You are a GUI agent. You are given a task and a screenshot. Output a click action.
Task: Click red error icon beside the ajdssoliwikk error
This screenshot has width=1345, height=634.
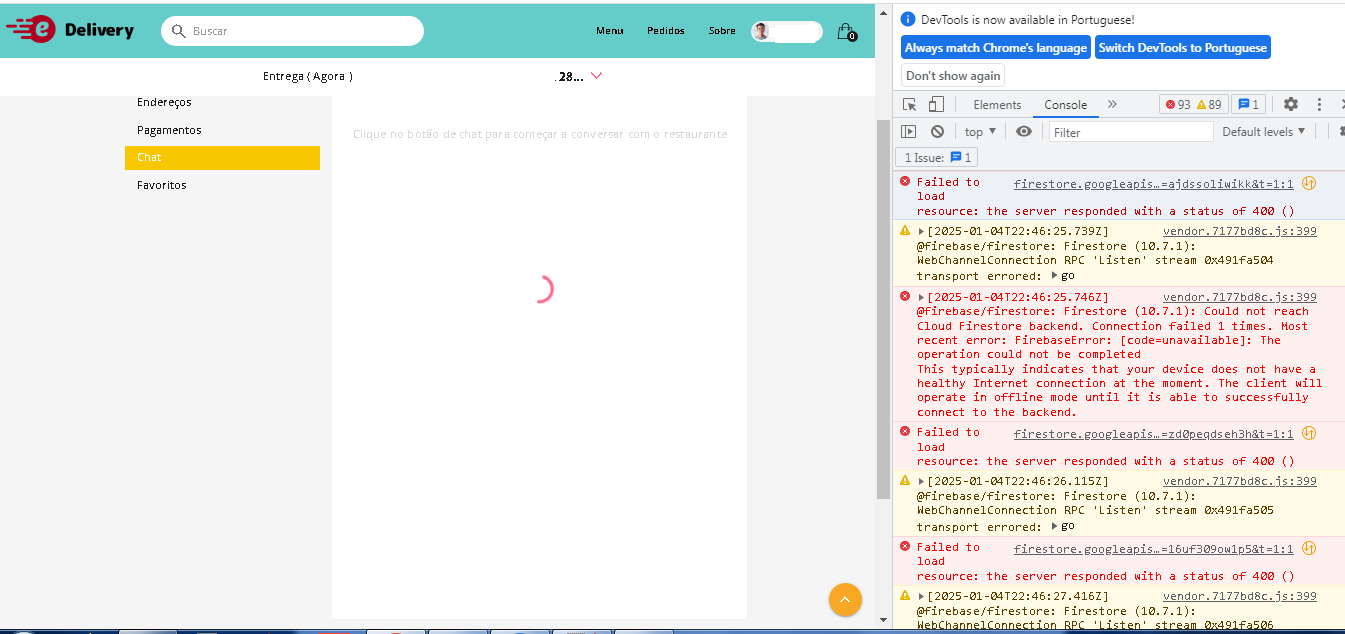coord(905,181)
